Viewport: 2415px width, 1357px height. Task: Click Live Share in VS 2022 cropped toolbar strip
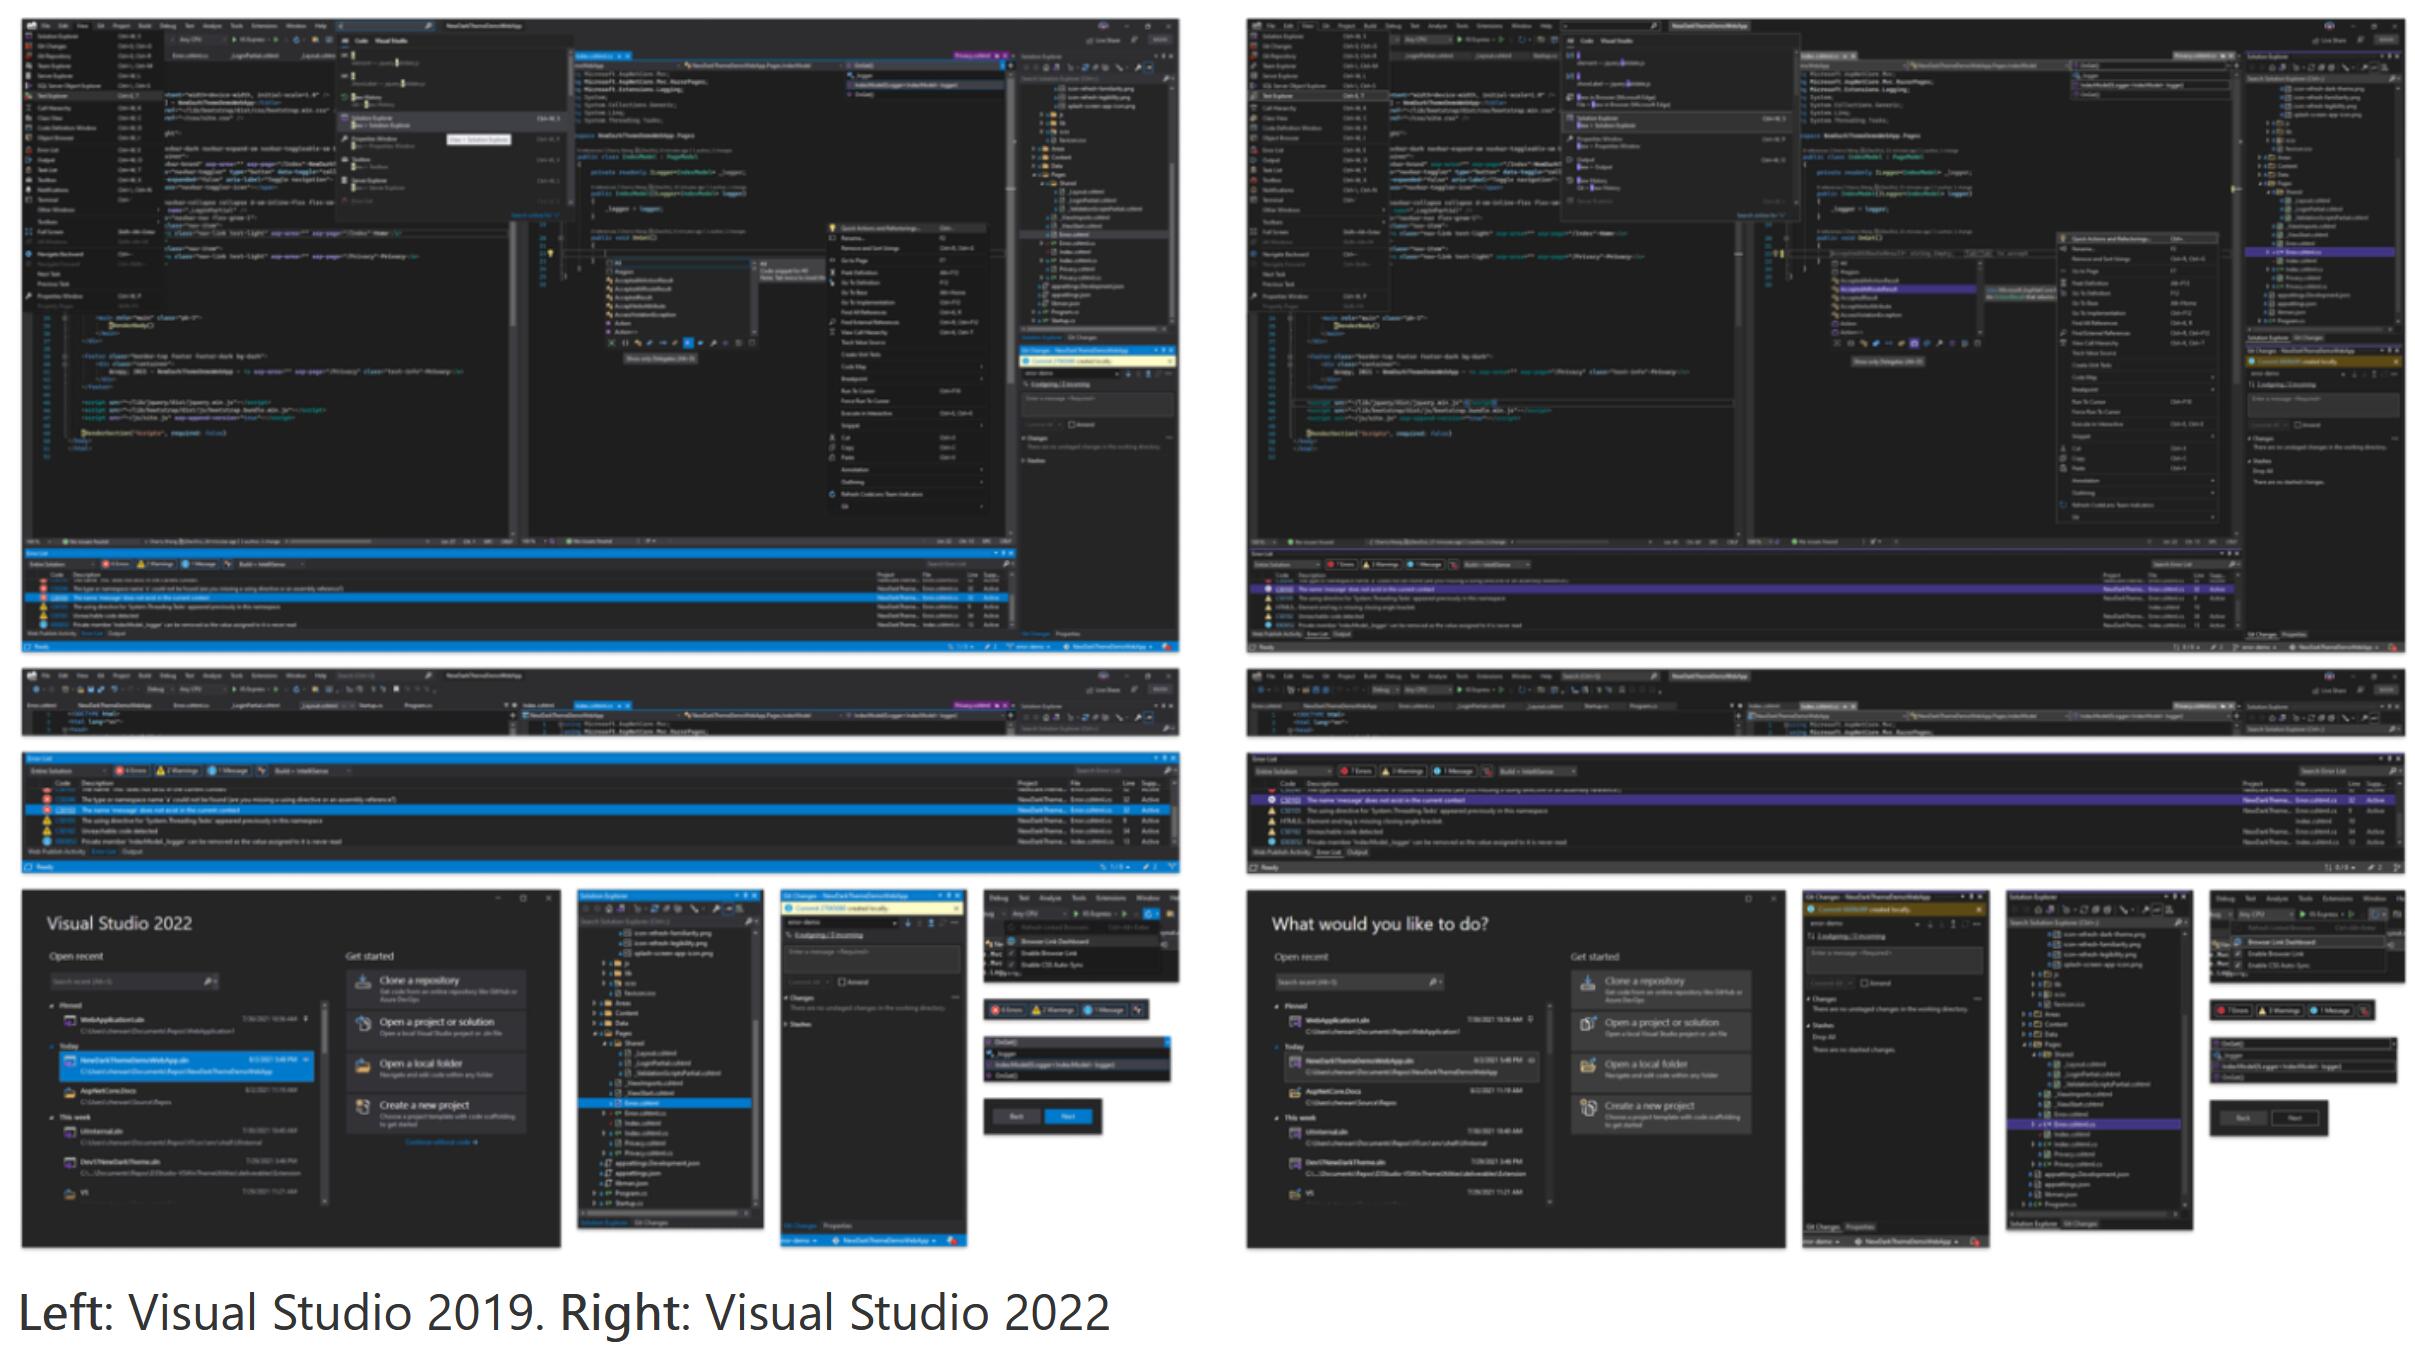2330,689
